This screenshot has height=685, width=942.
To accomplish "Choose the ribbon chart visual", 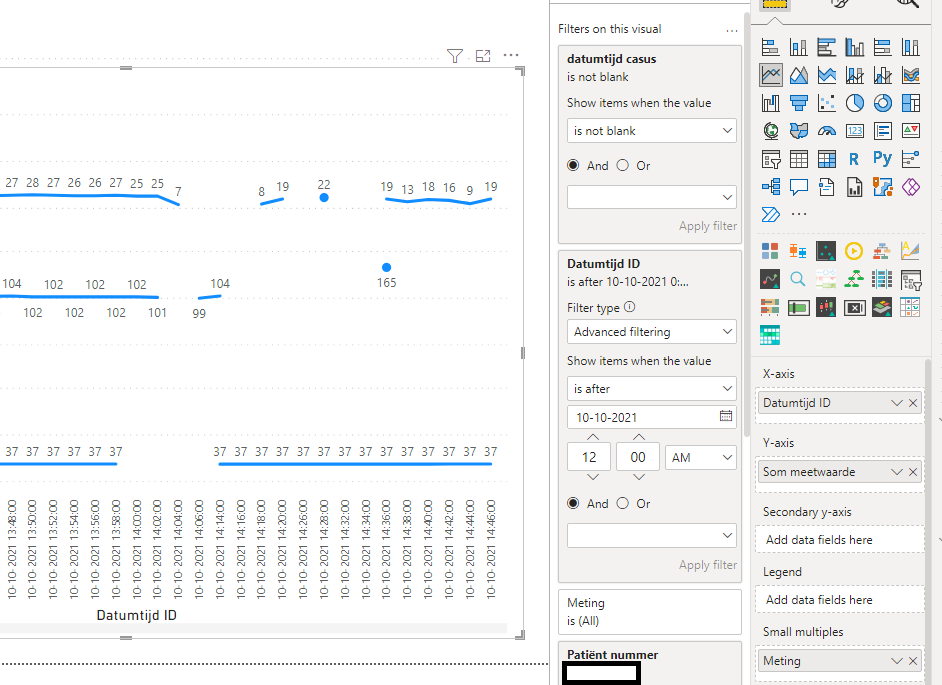I will (910, 75).
